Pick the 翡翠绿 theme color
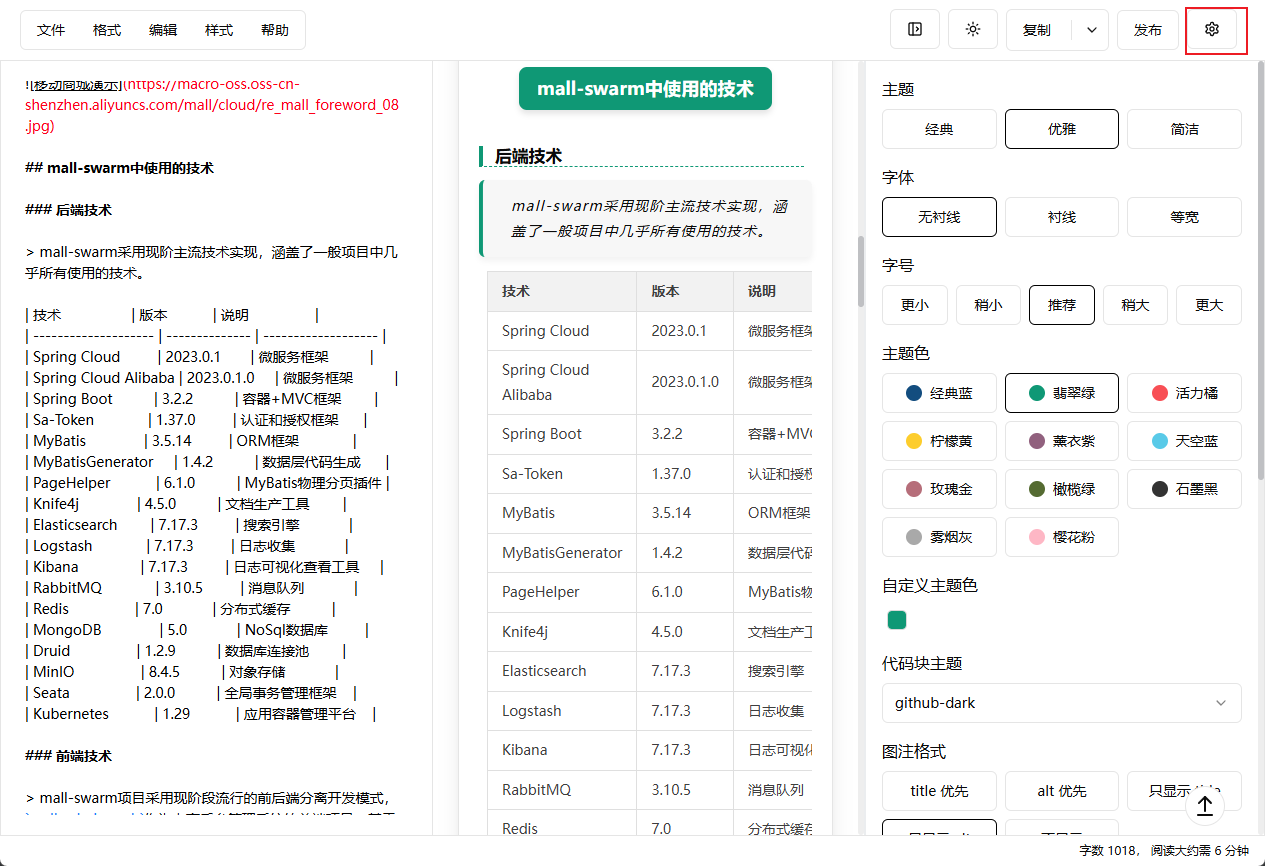Viewport: 1265px width, 866px height. tap(1062, 393)
